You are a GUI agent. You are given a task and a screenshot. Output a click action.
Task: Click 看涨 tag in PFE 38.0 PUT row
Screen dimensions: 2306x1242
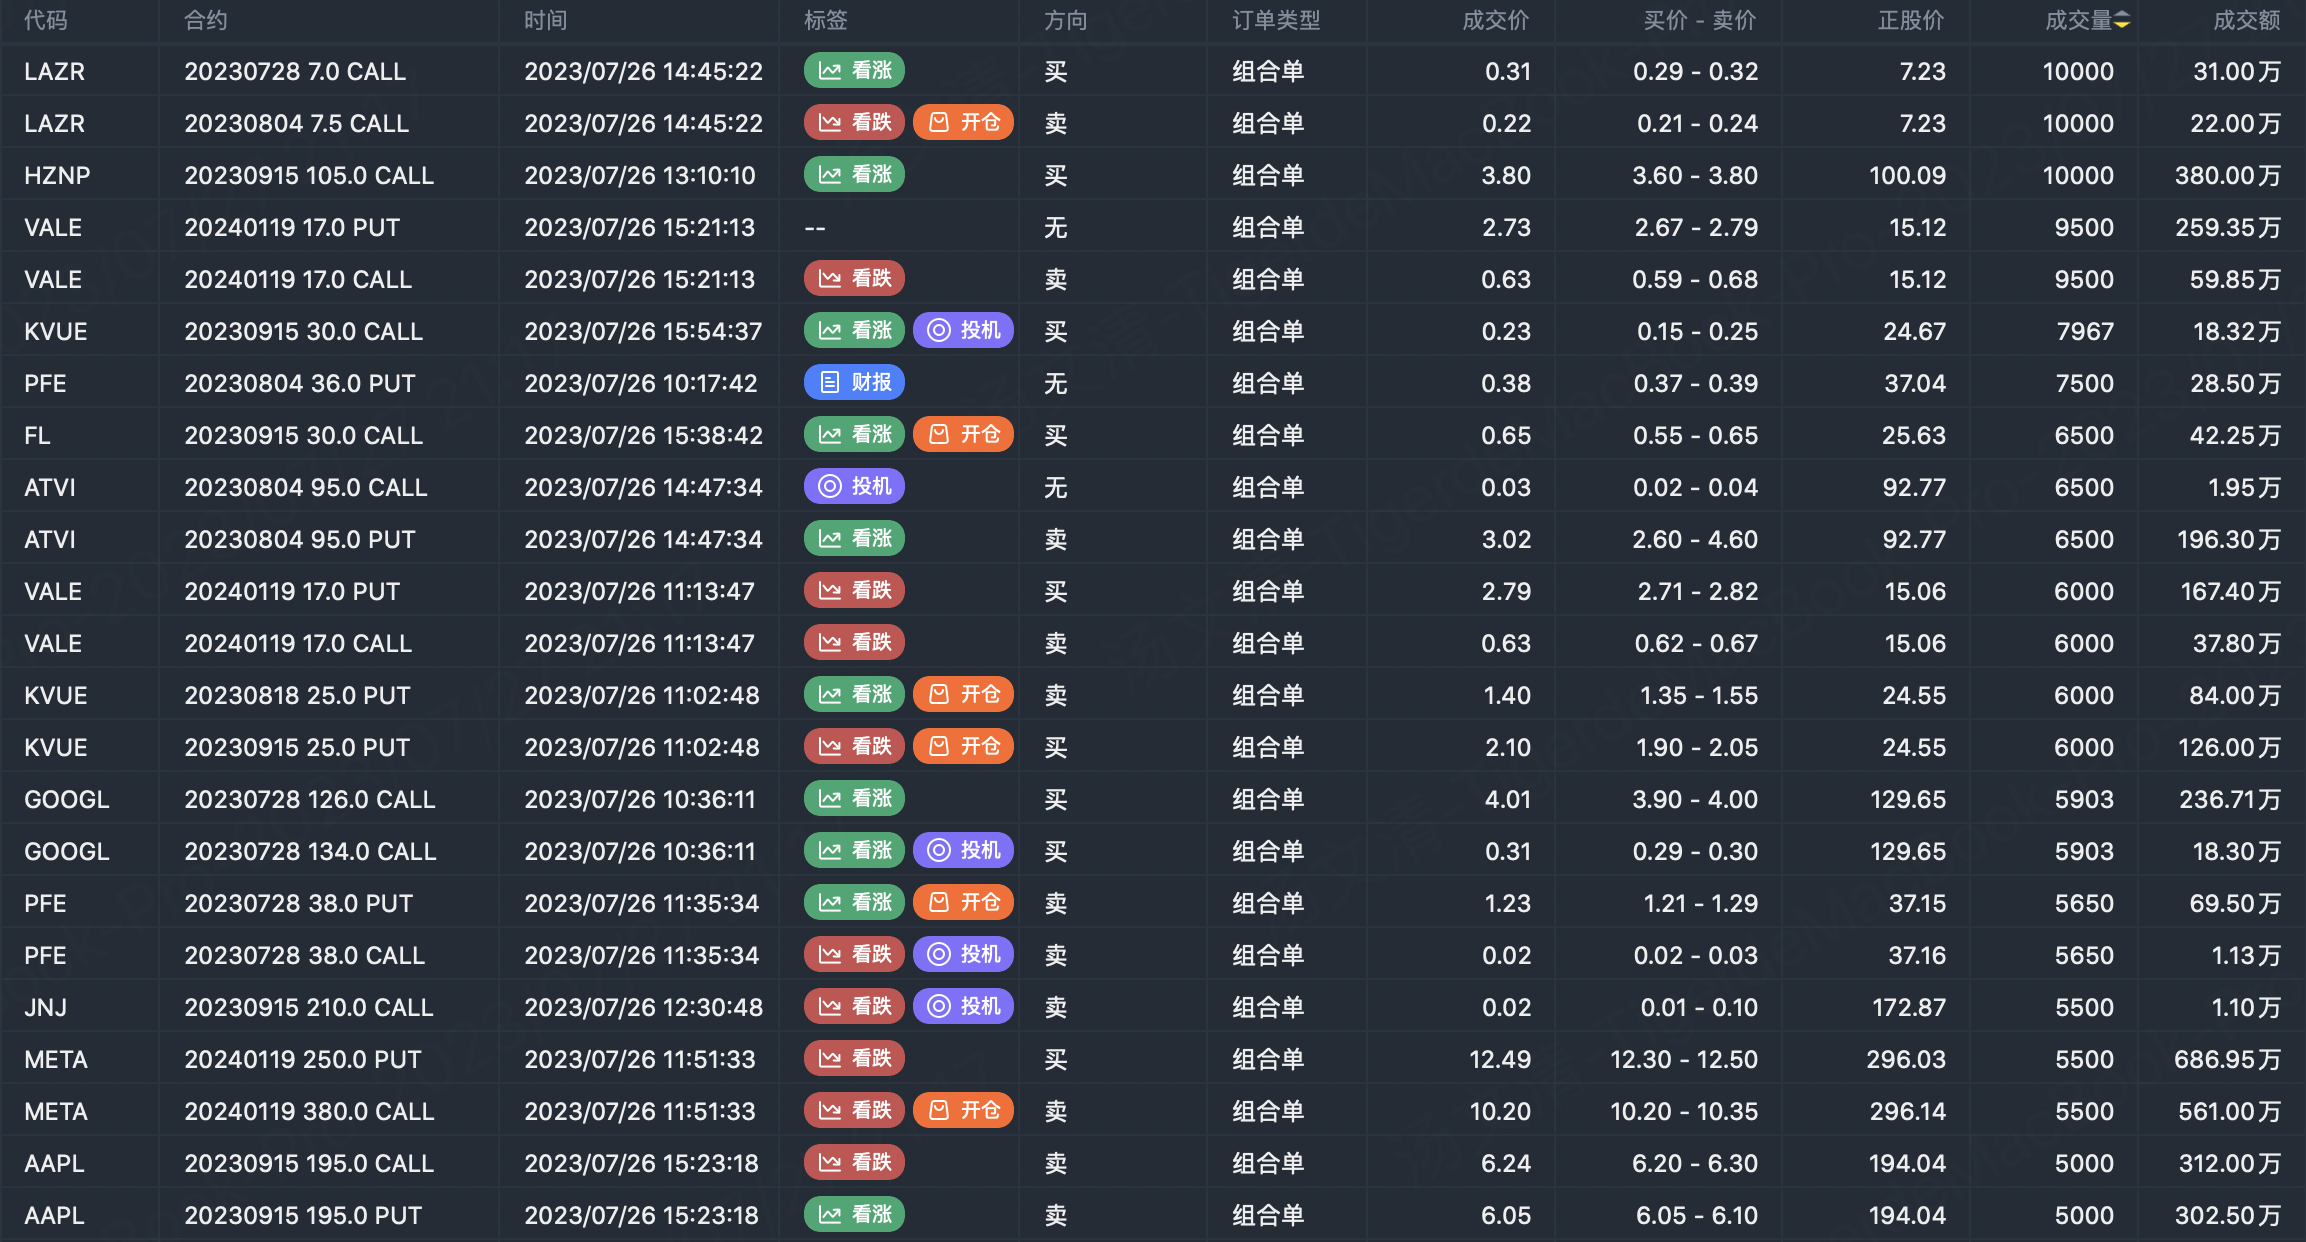854,902
